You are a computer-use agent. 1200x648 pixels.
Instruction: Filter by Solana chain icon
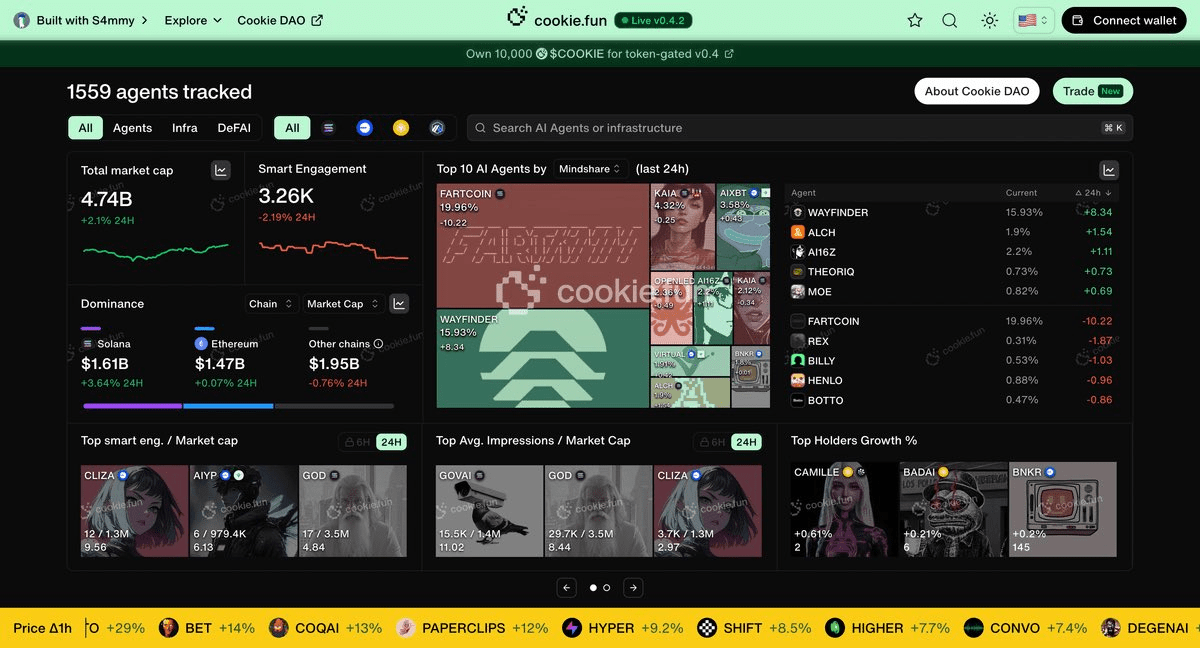(x=329, y=128)
